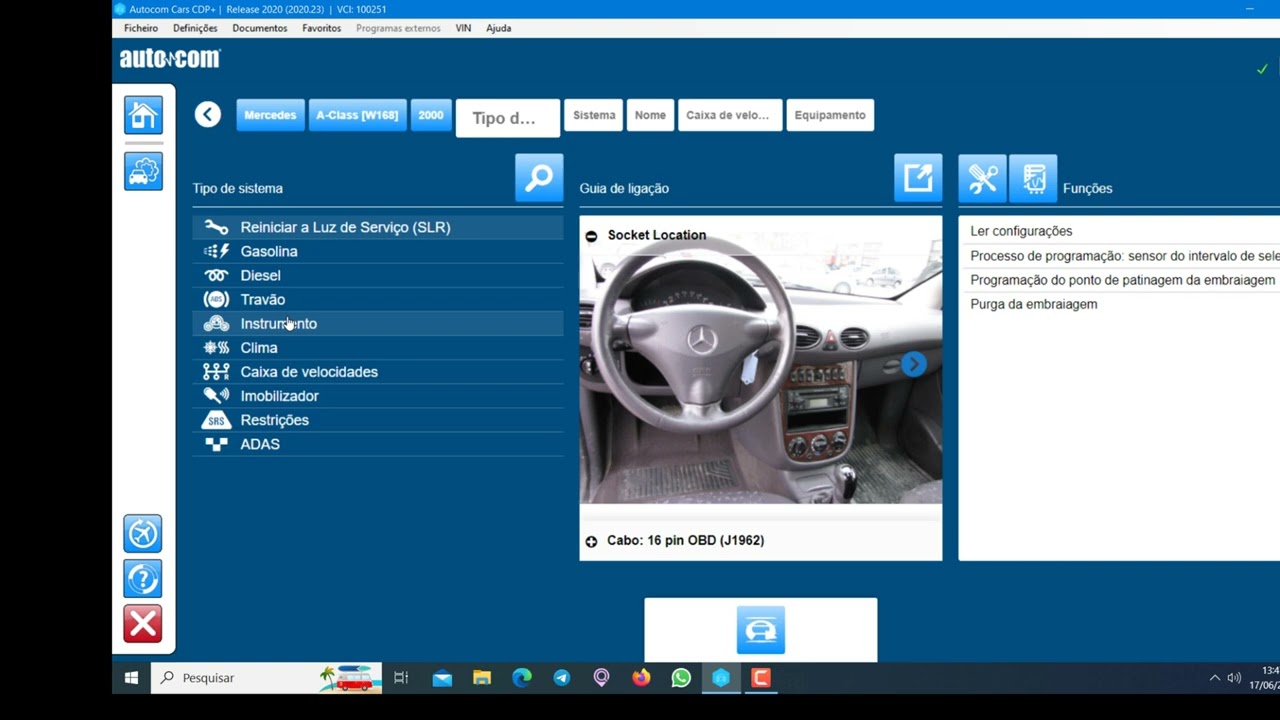Show hidden system tray icons
The width and height of the screenshot is (1280, 720).
click(x=1215, y=678)
